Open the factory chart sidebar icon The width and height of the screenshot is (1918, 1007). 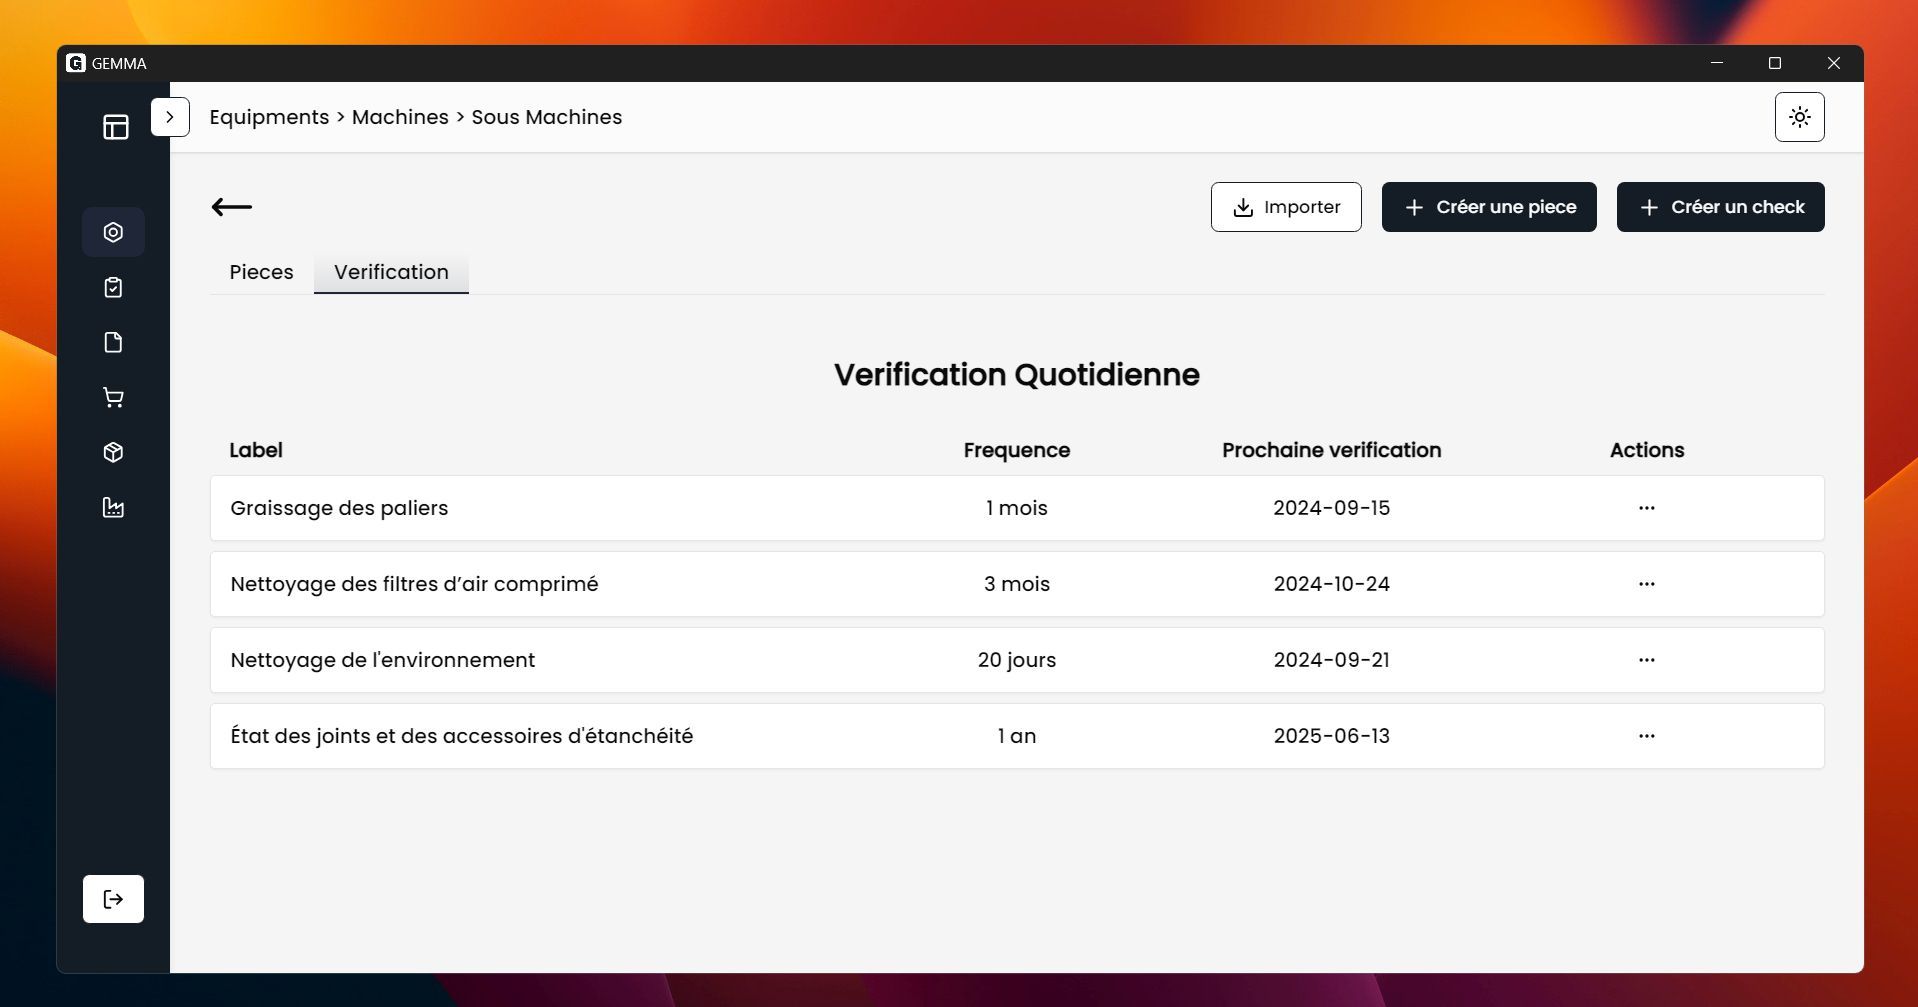click(113, 508)
